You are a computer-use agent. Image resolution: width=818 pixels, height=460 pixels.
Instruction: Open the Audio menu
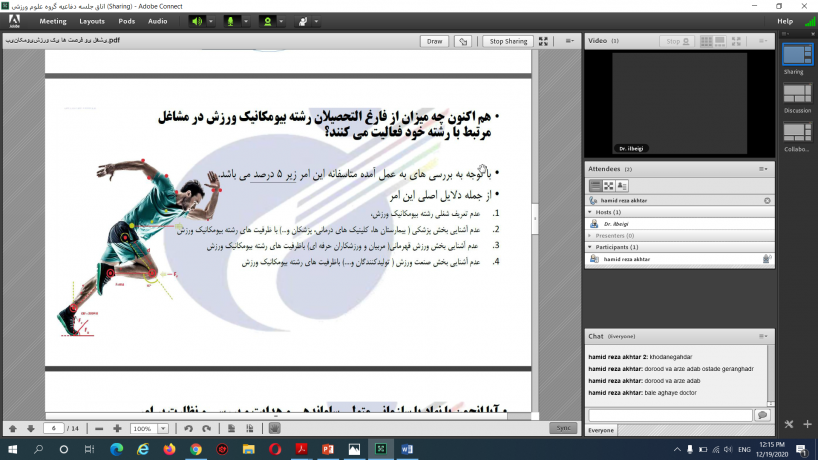pyautogui.click(x=158, y=21)
